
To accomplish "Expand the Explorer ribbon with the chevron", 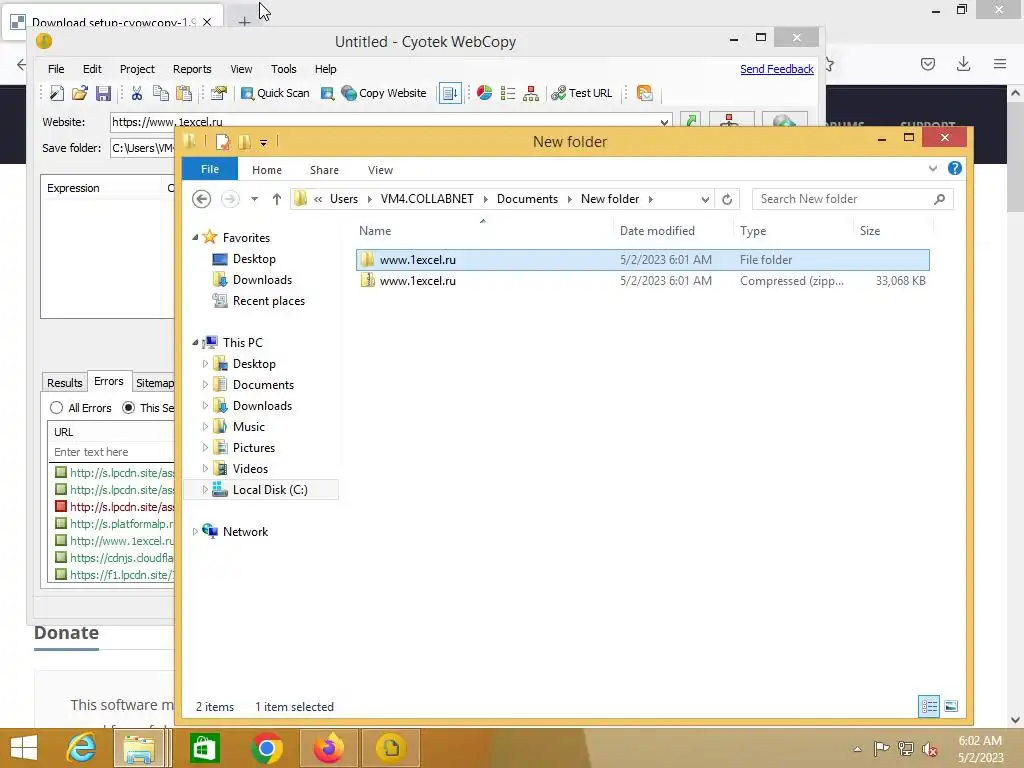I will tap(933, 168).
